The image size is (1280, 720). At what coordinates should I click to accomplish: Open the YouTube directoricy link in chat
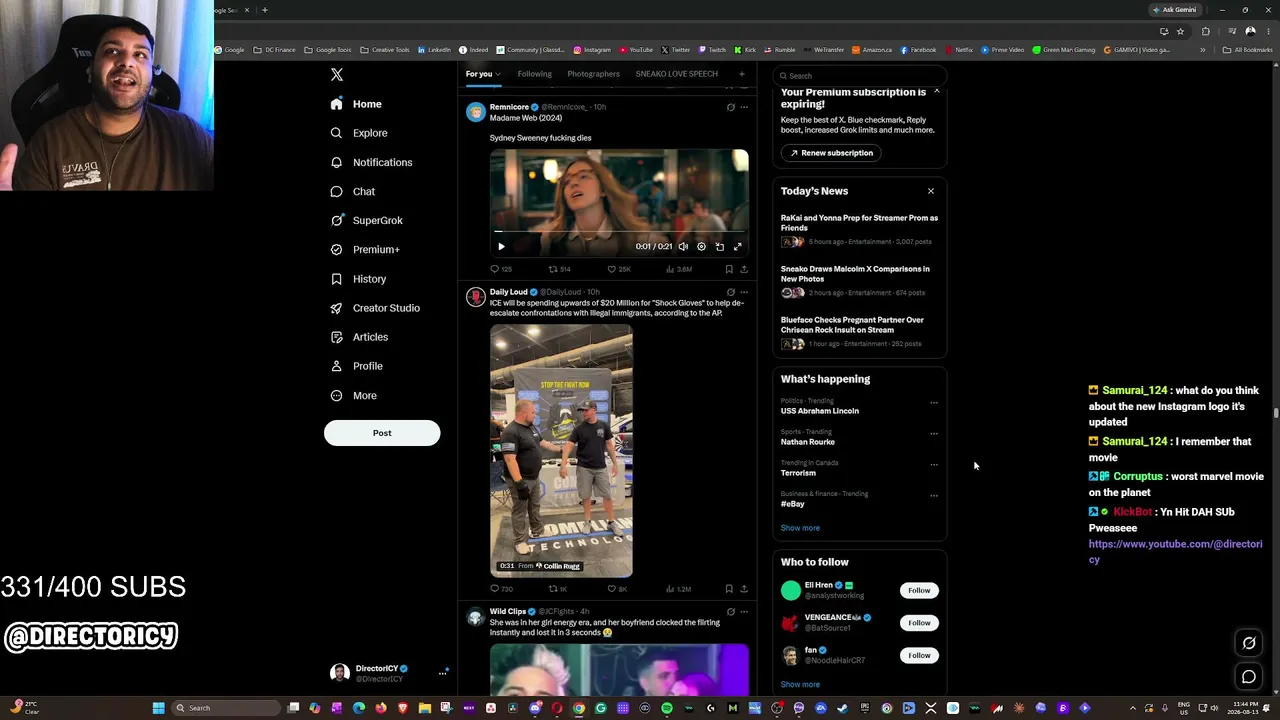[x=1175, y=551]
